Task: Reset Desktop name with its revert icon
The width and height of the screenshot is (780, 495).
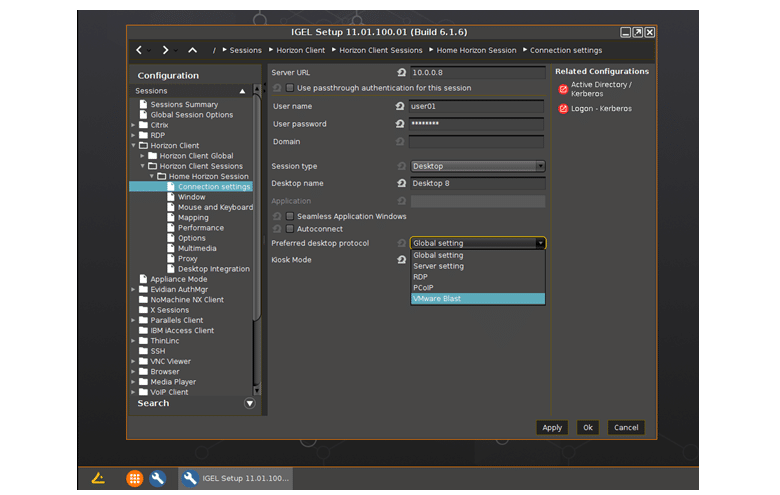Action: coord(401,184)
